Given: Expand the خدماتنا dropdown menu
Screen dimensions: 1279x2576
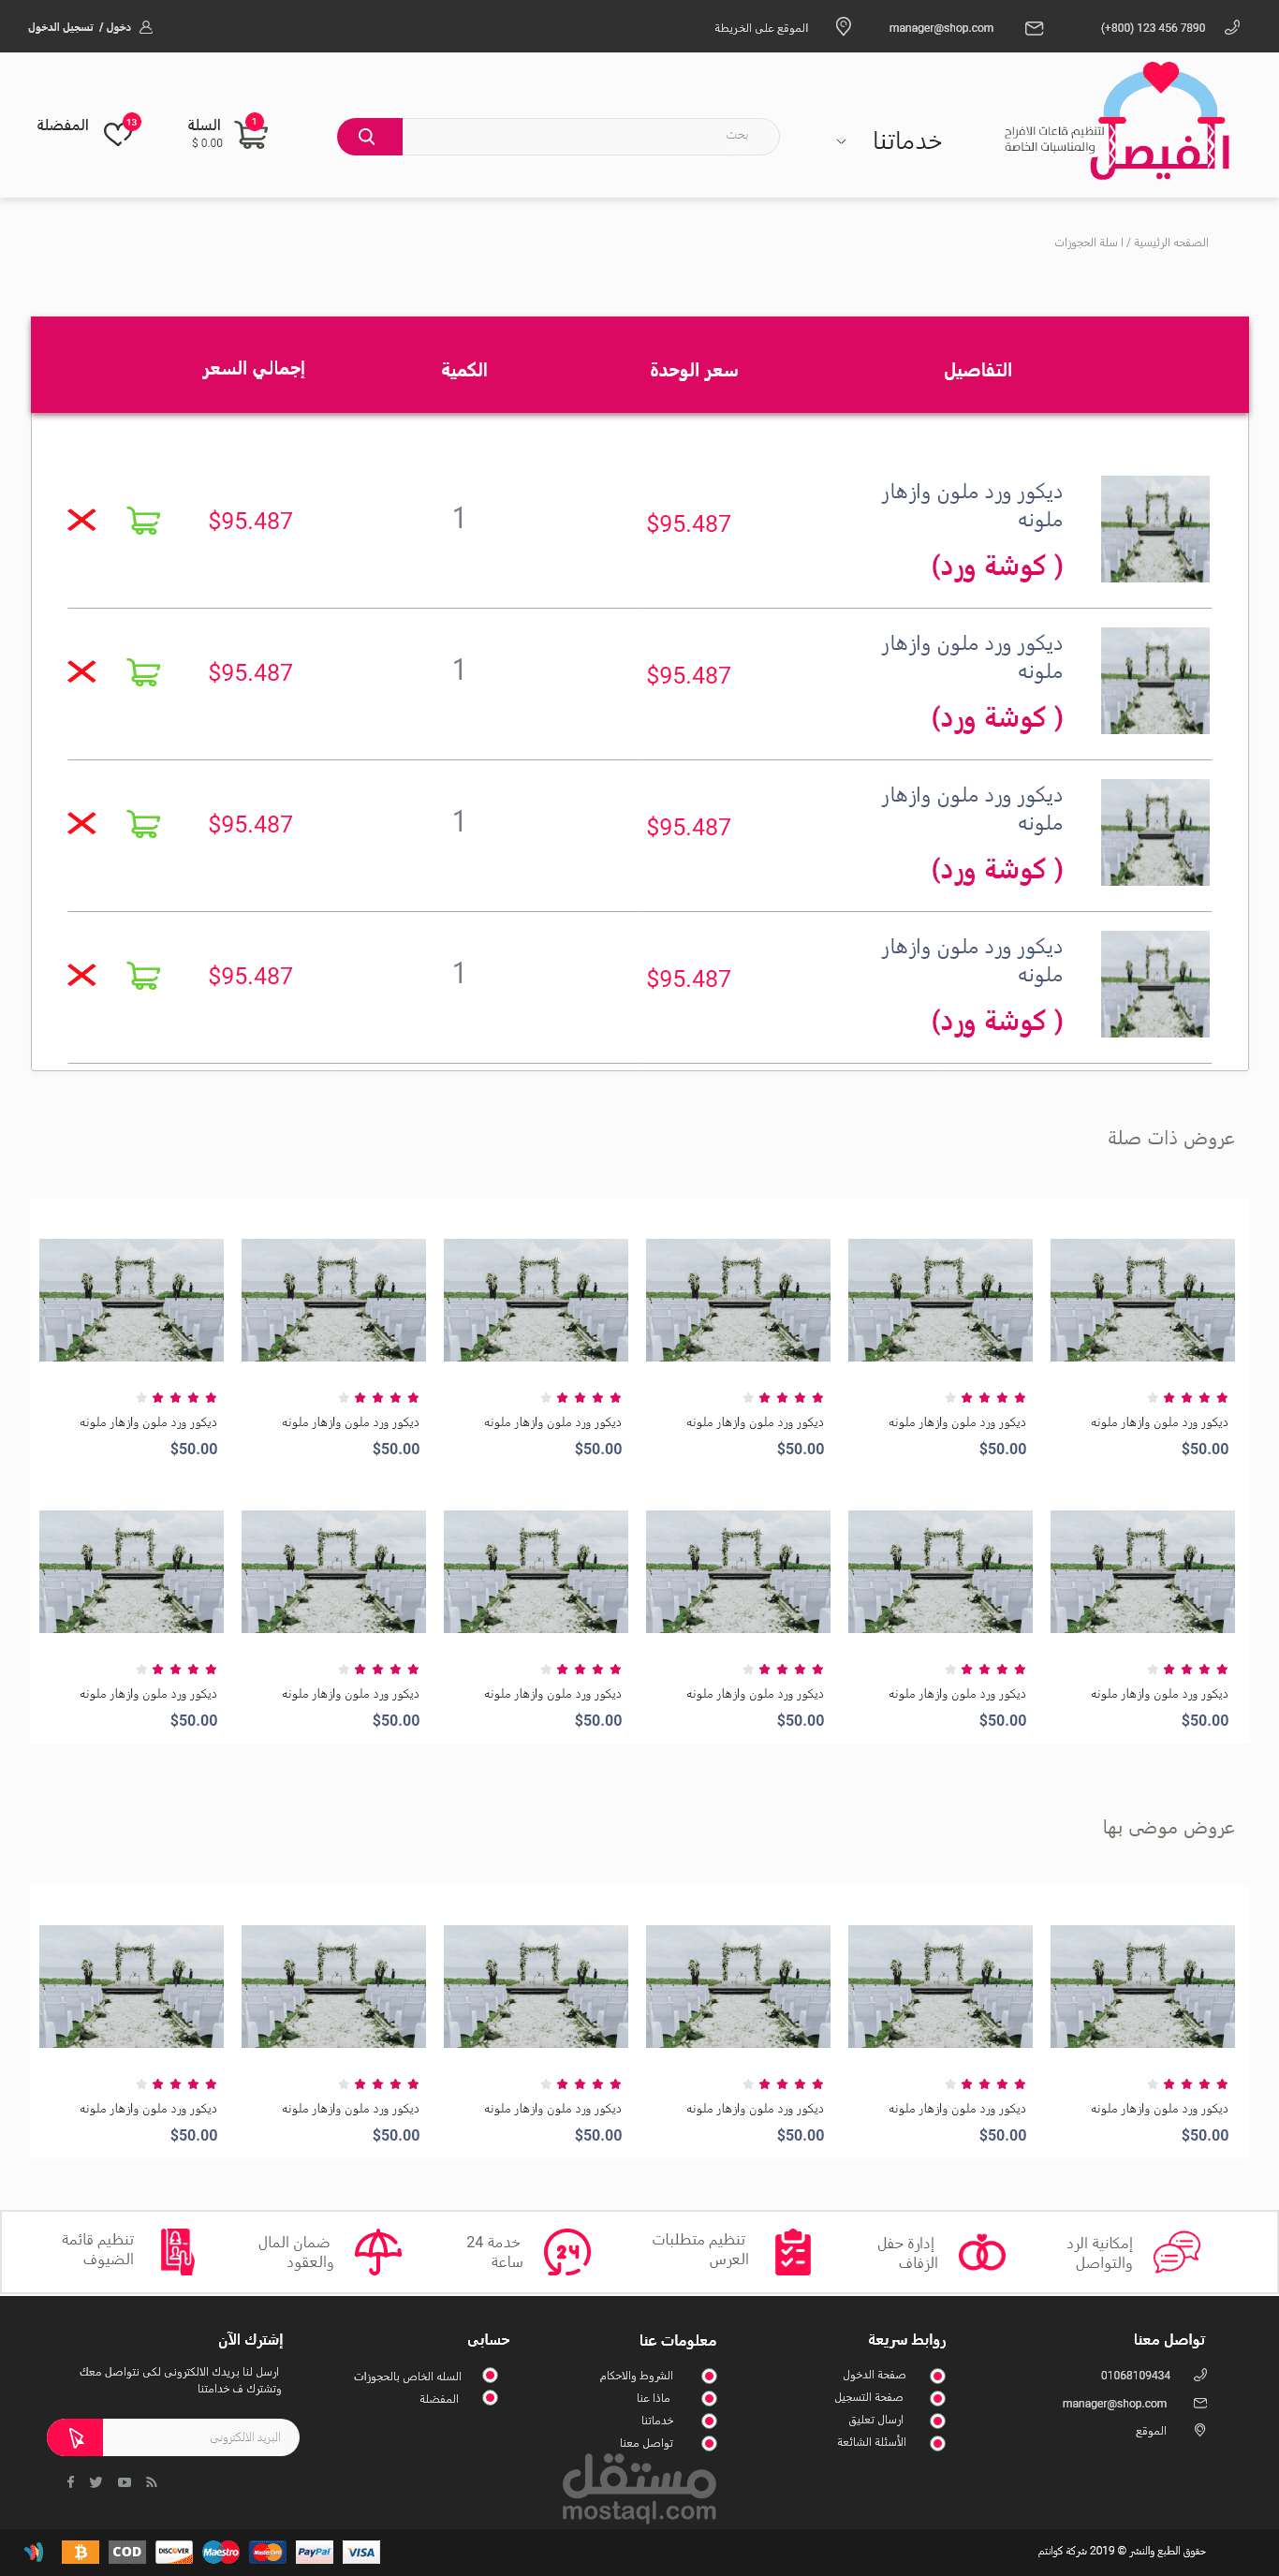Looking at the screenshot, I should click(906, 141).
